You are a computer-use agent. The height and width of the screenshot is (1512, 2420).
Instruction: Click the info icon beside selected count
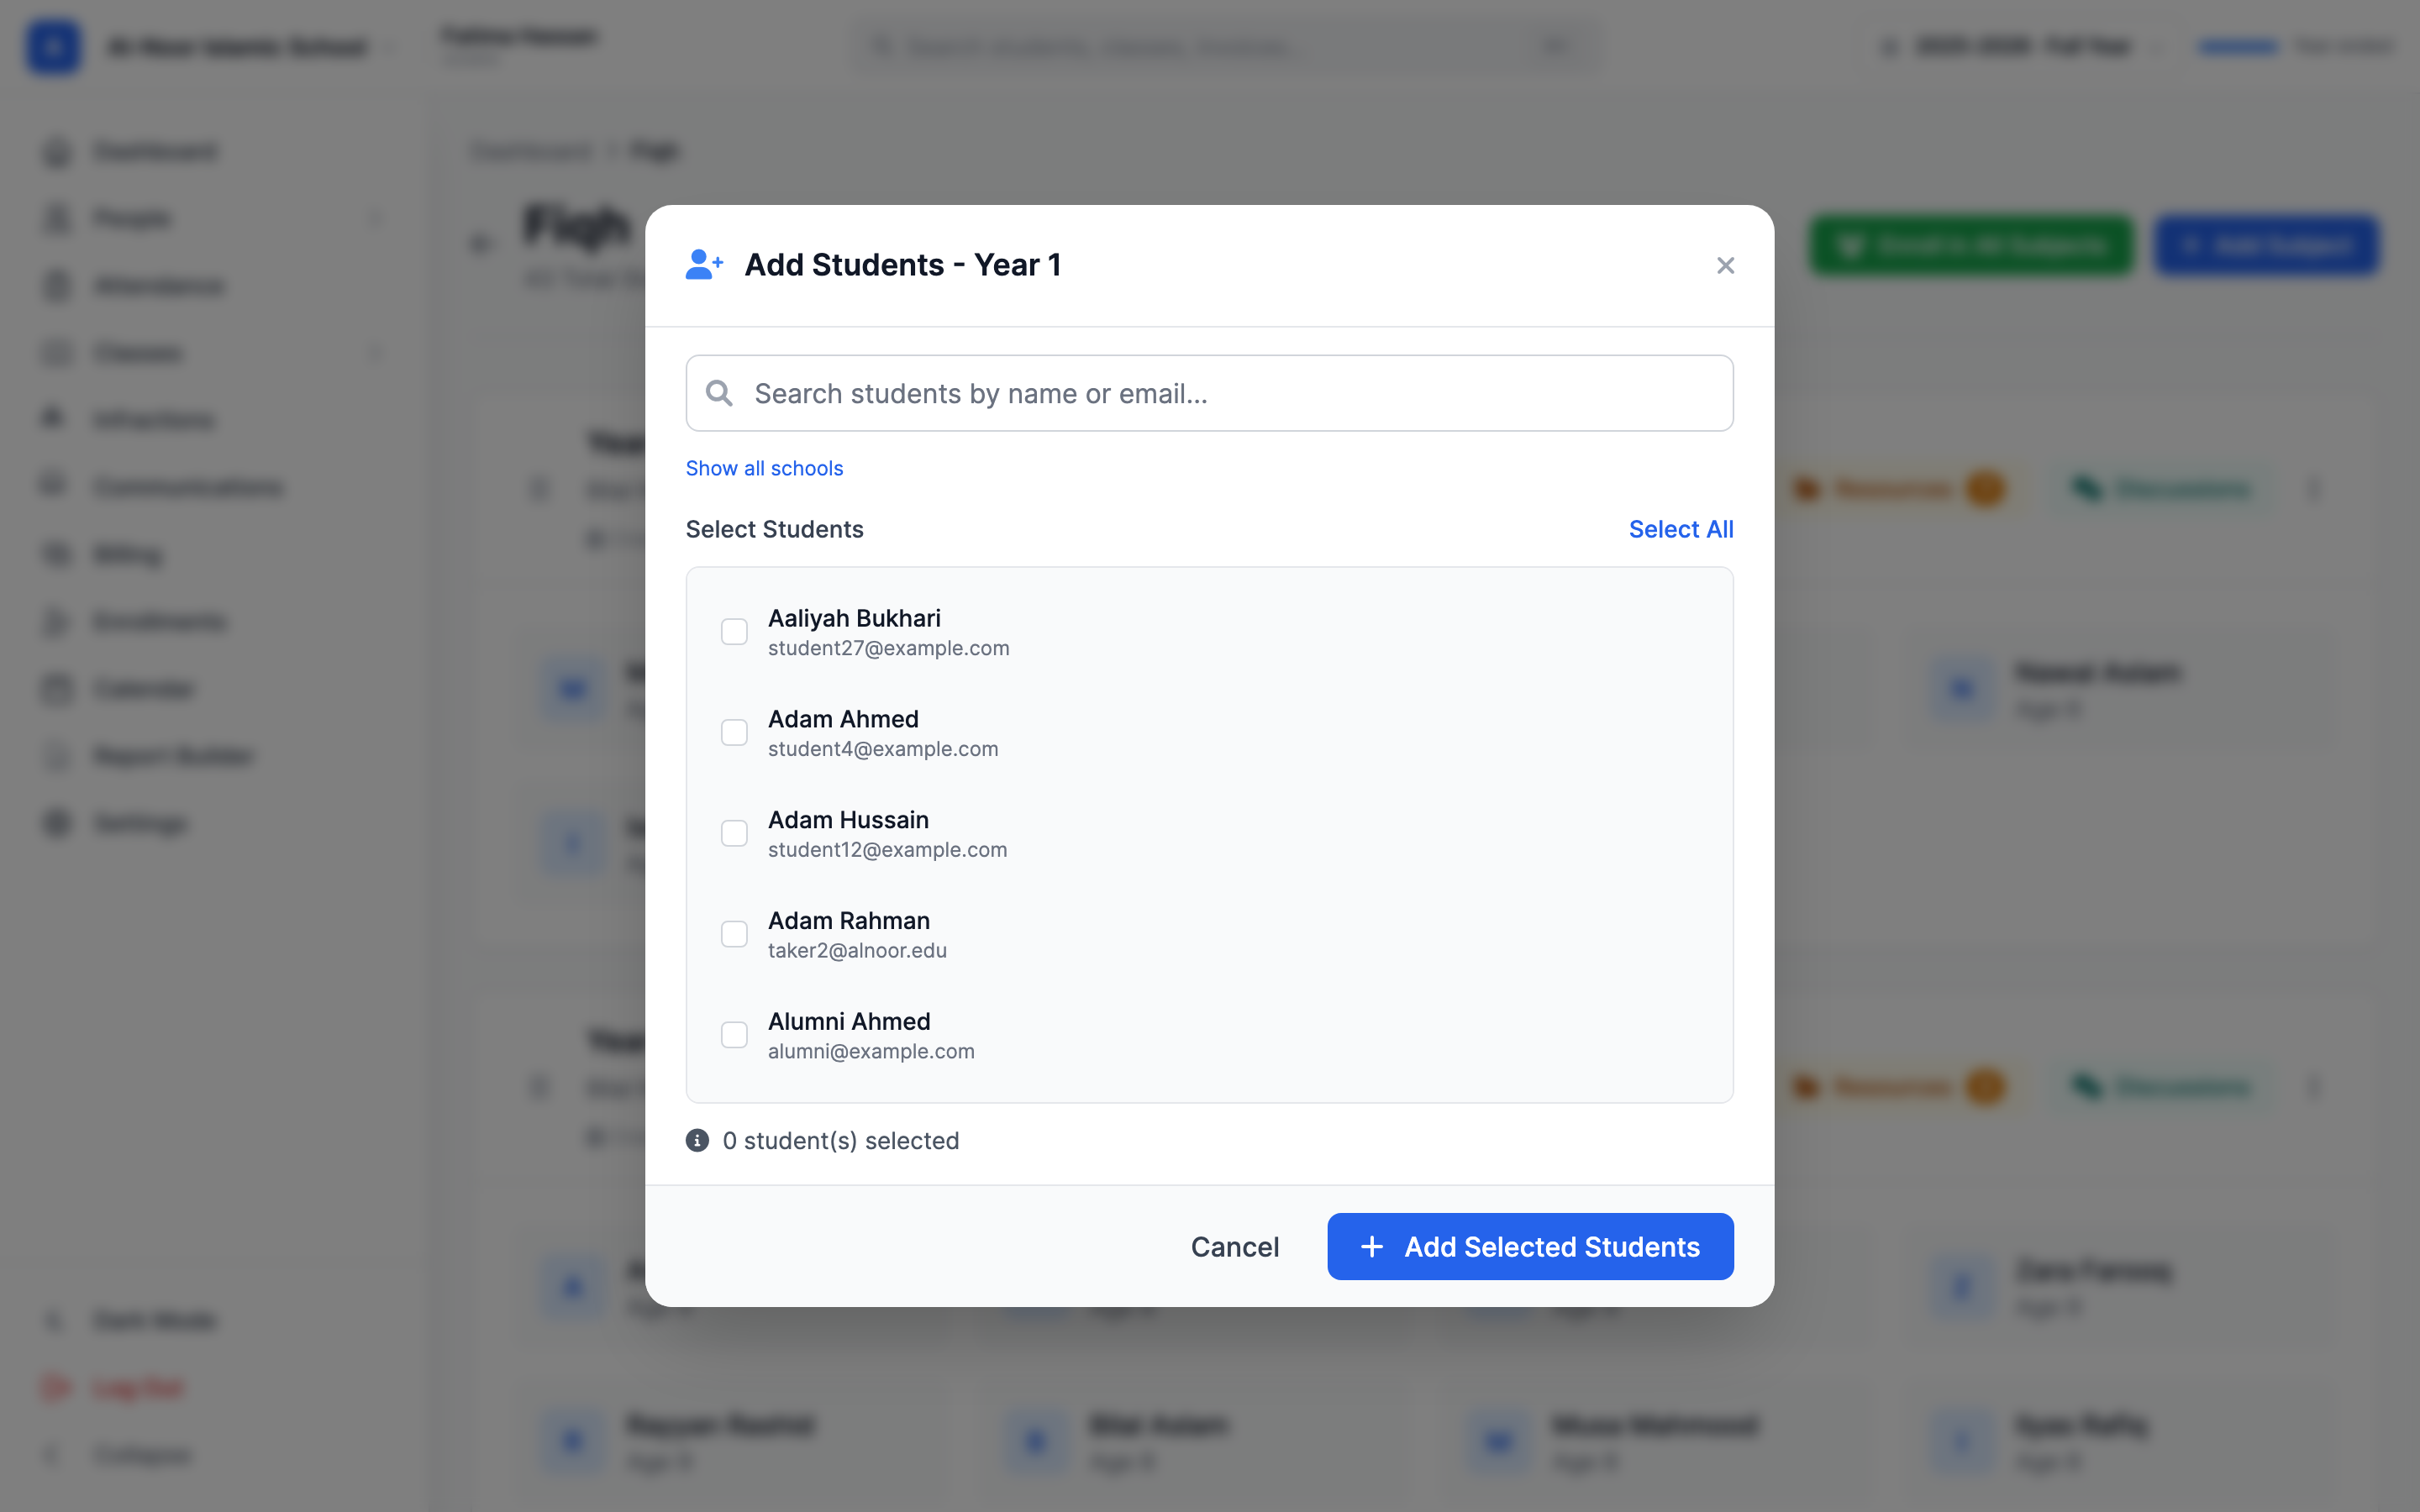[x=697, y=1140]
